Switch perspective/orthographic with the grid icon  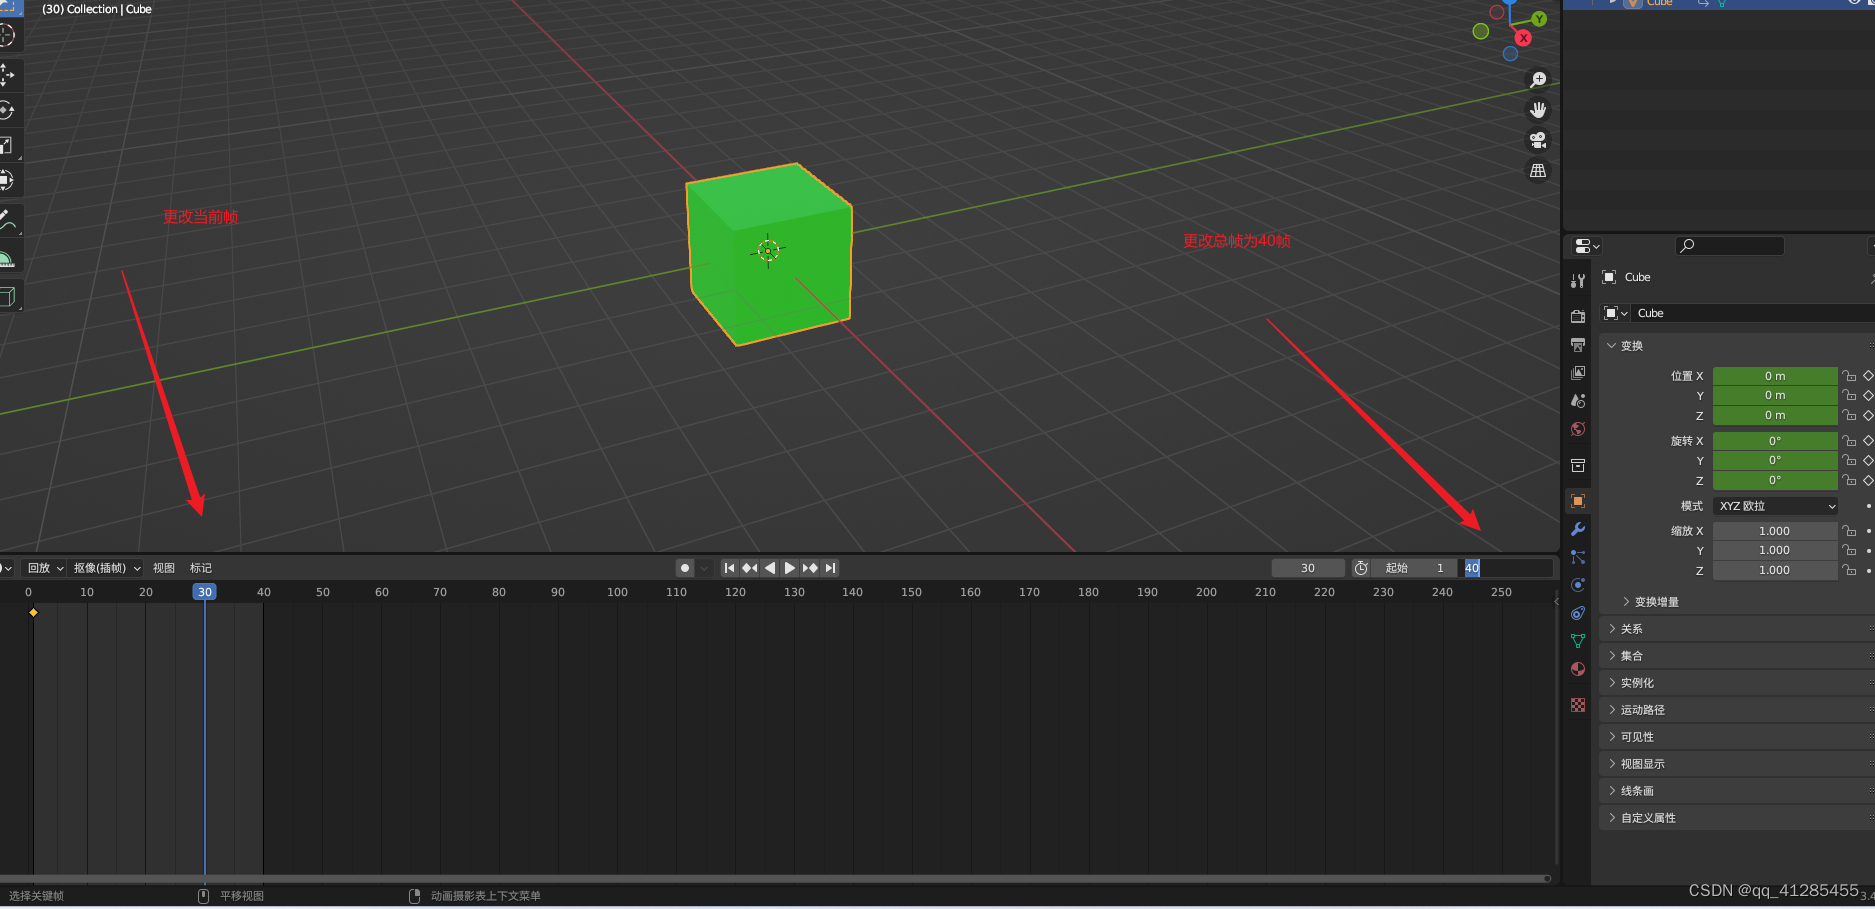click(1538, 171)
